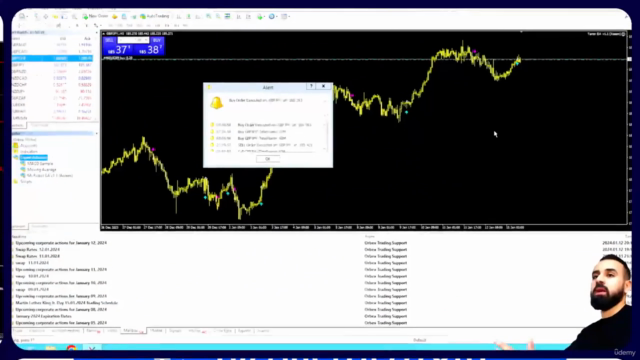Click the candlestick chart type icon
The width and height of the screenshot is (640, 360).
(189, 16)
